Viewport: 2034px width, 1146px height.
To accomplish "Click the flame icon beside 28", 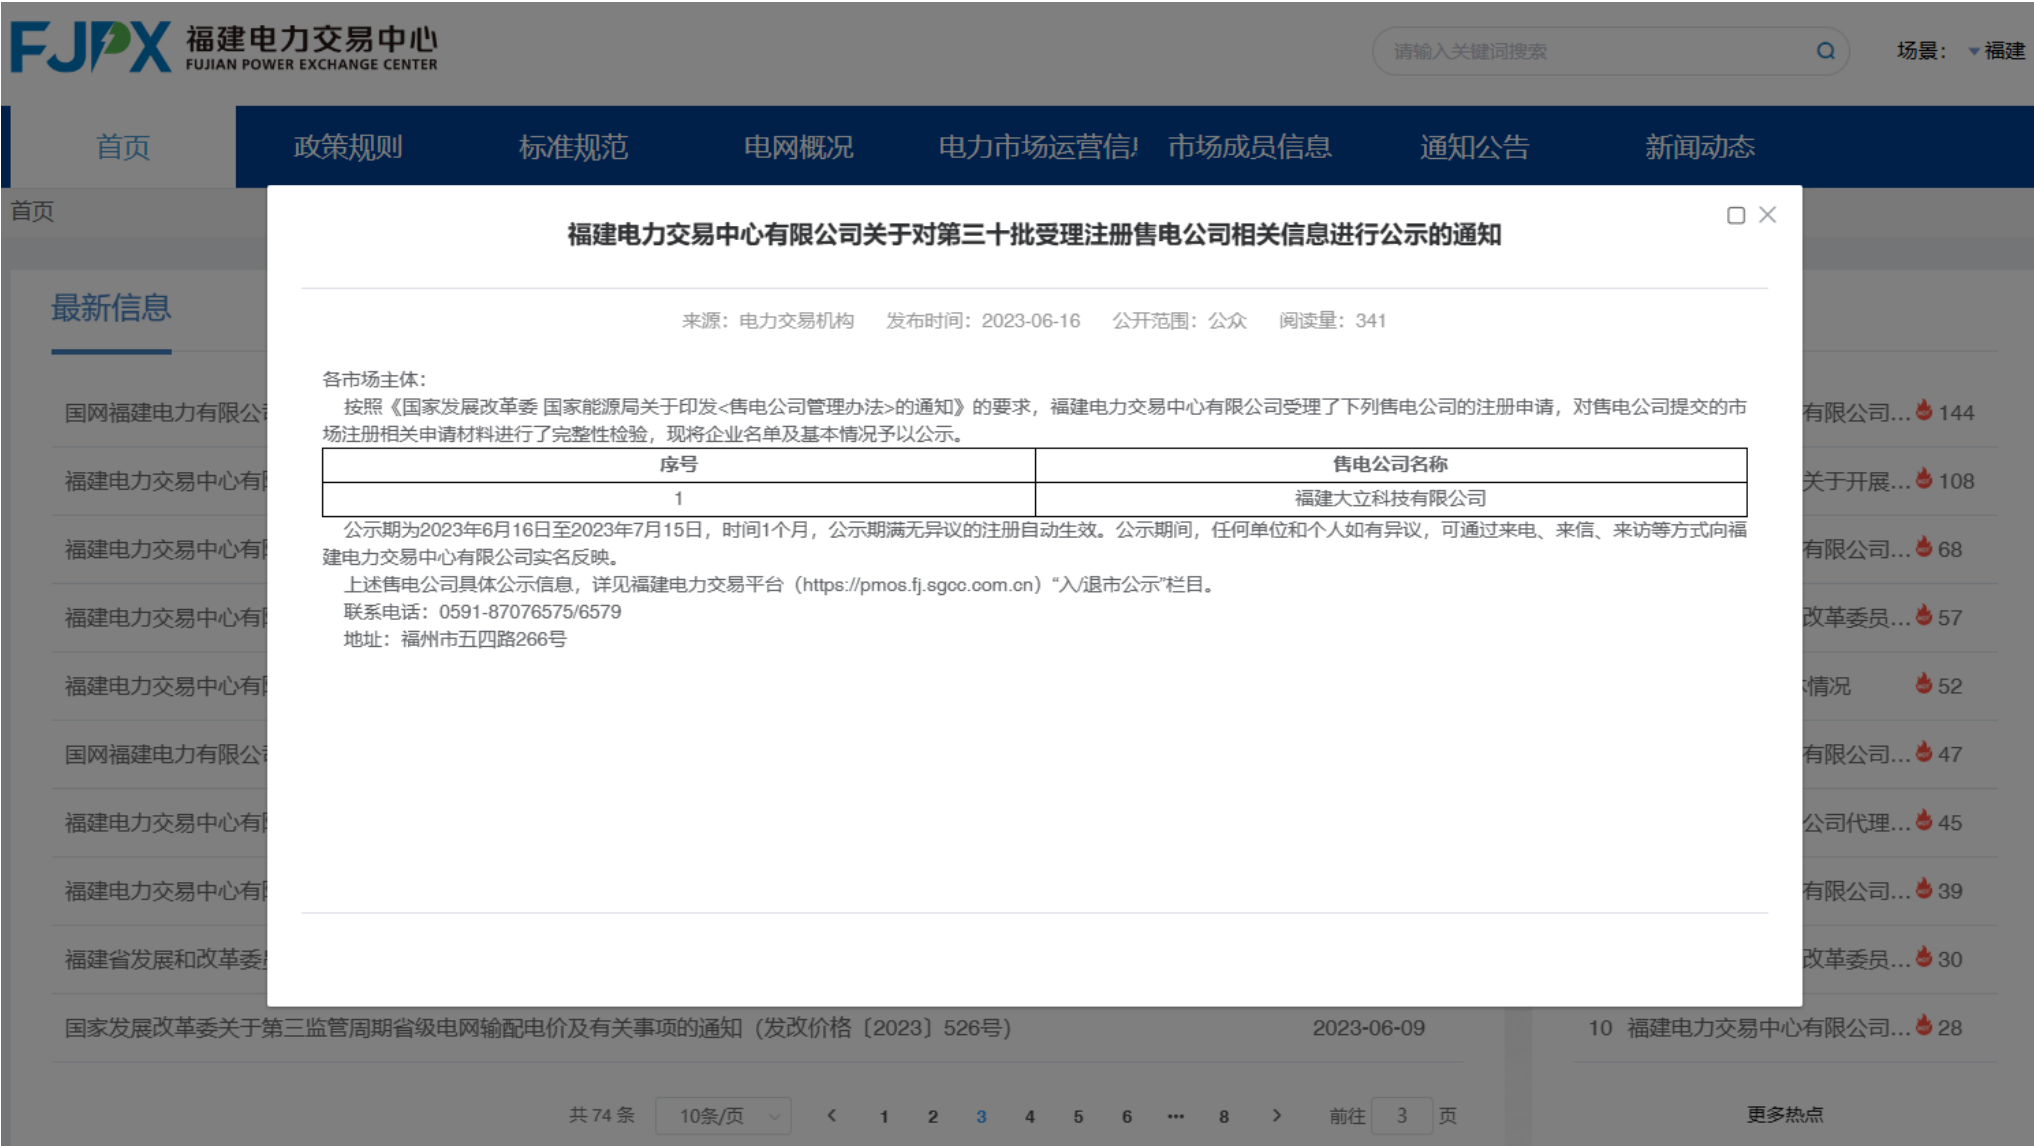I will point(1924,1025).
